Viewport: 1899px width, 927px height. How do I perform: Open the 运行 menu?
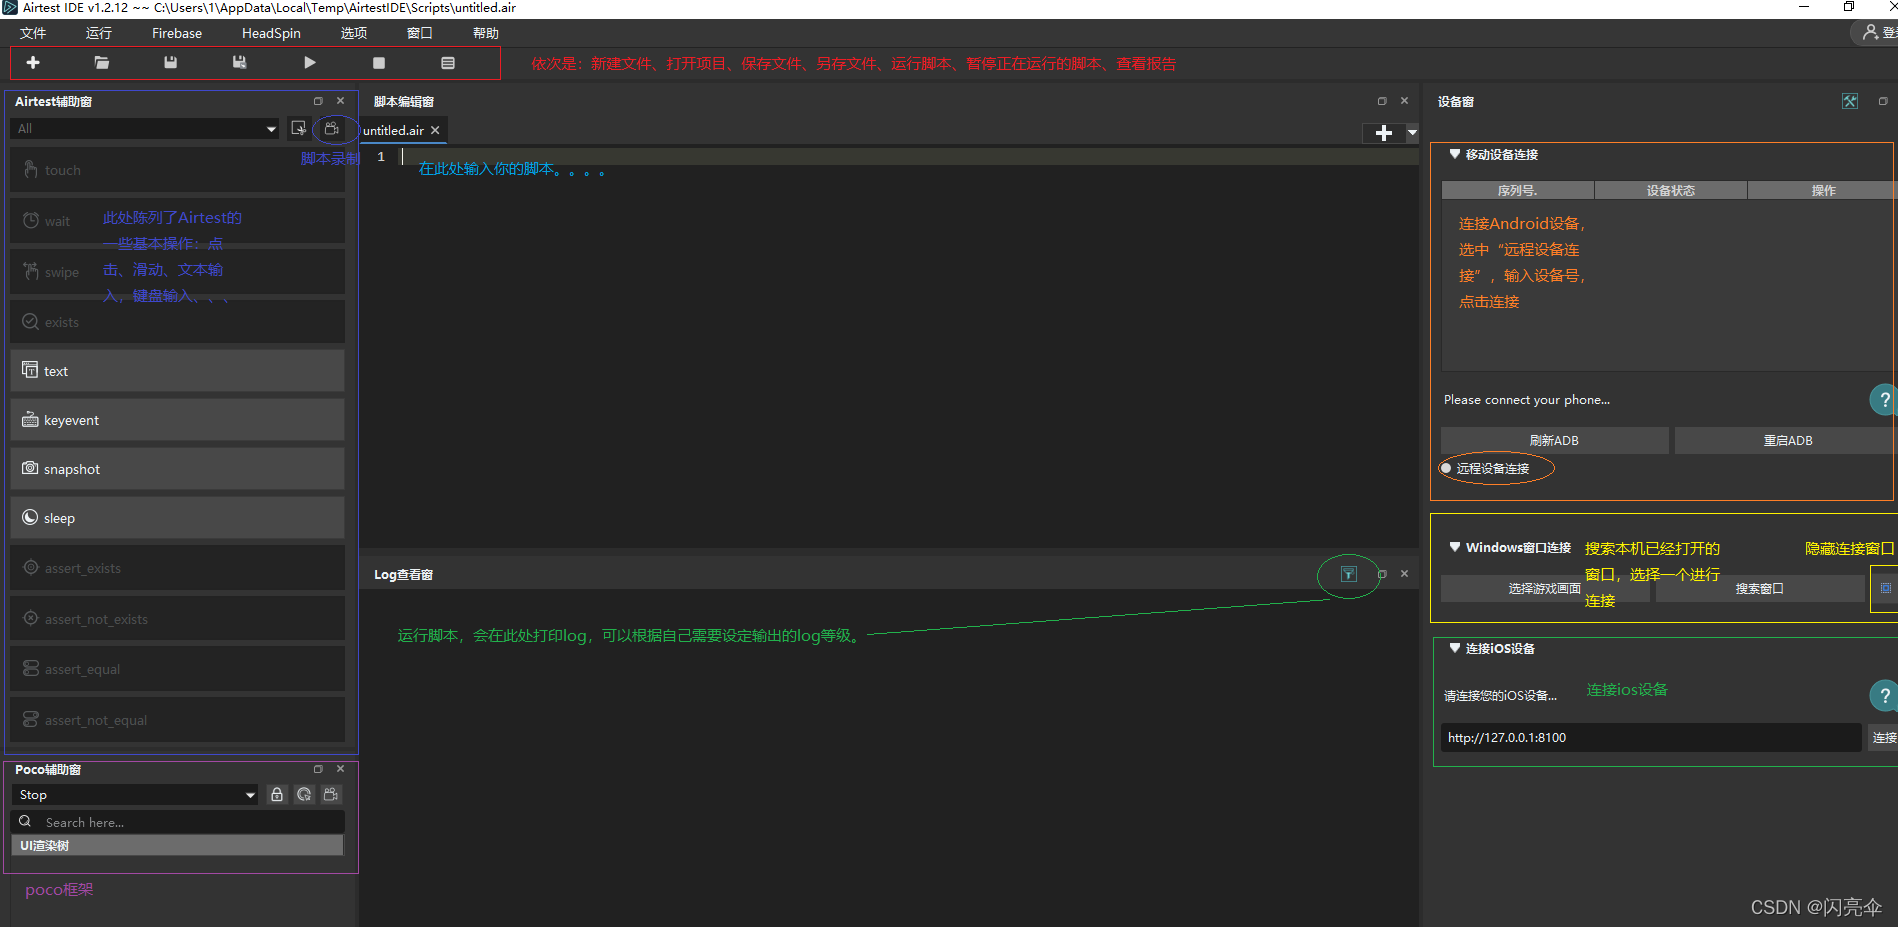coord(99,33)
